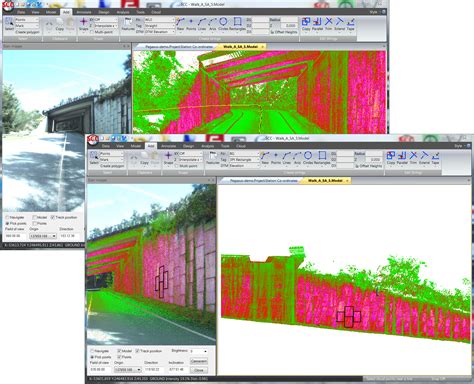Click Direction input in front window viewer panel
The image size is (474, 384).
pos(154,370)
